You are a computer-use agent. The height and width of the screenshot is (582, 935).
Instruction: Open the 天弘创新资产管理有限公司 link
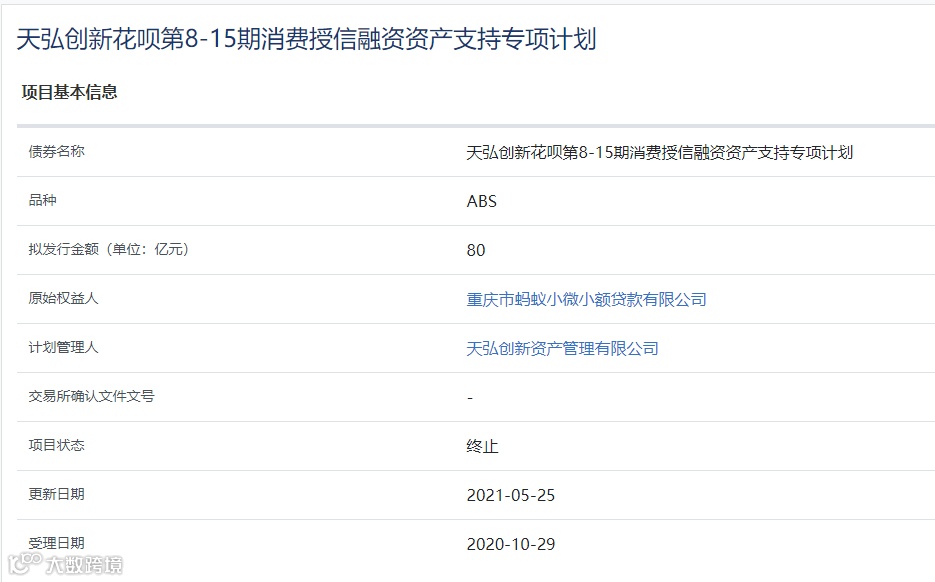(562, 348)
